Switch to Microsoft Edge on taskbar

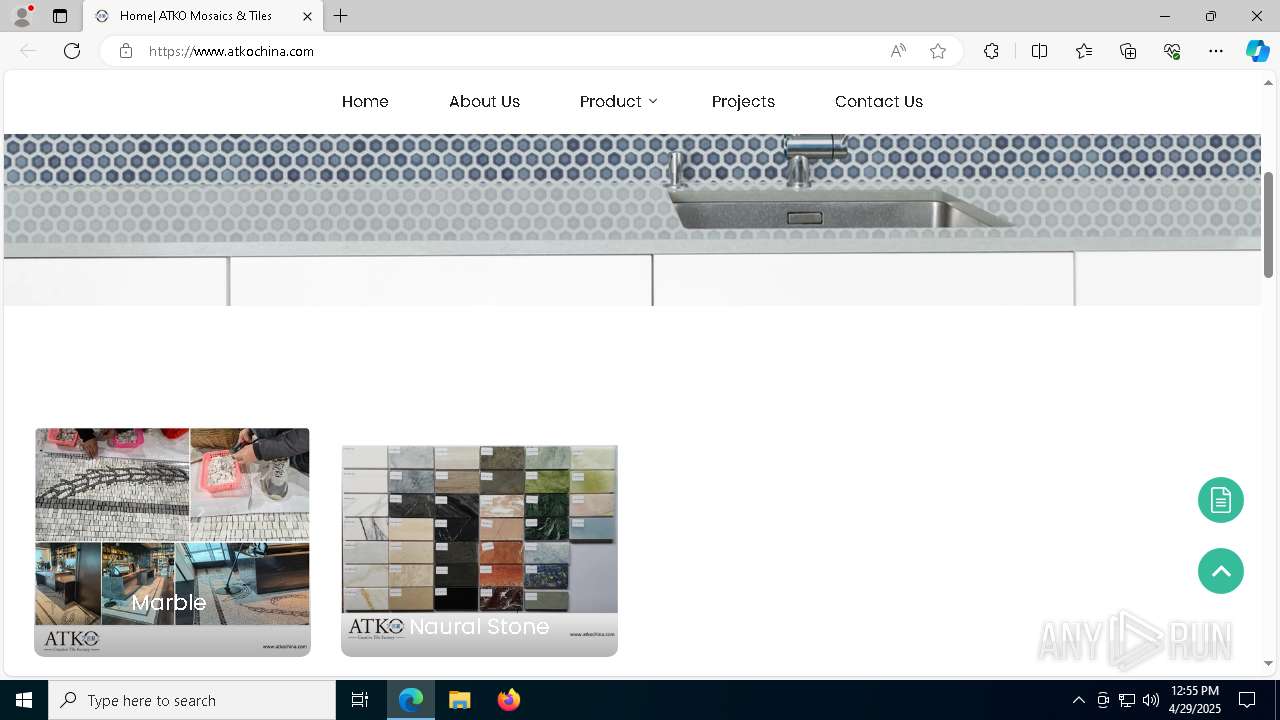click(x=411, y=700)
